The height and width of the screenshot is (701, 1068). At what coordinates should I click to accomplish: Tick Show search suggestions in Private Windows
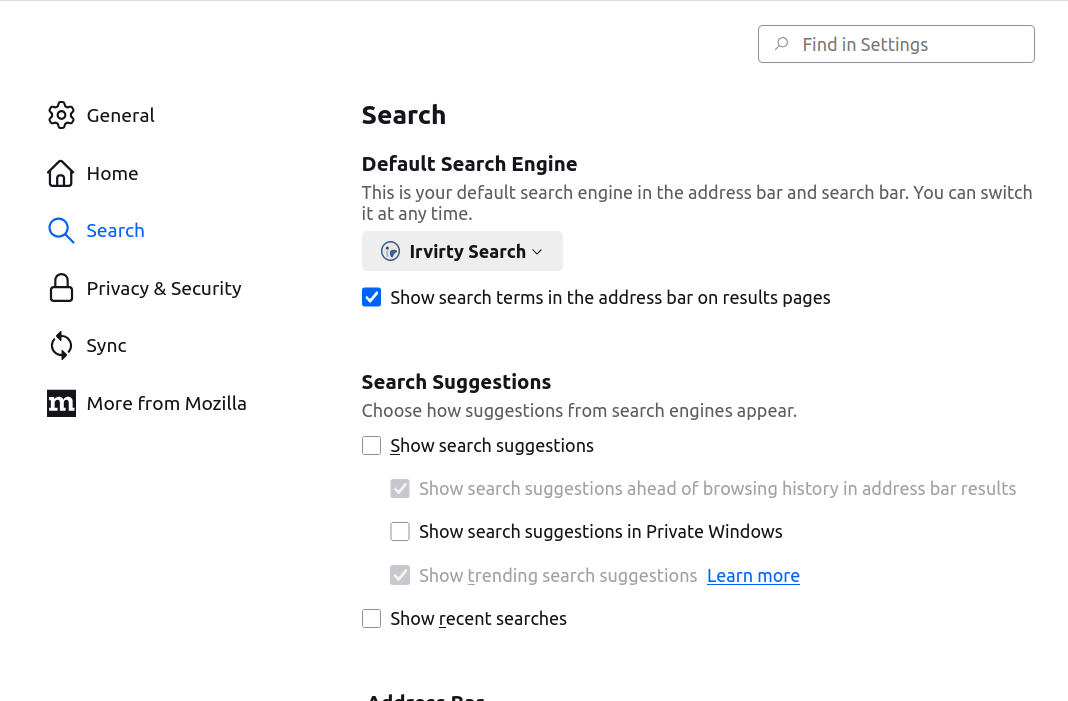400,532
